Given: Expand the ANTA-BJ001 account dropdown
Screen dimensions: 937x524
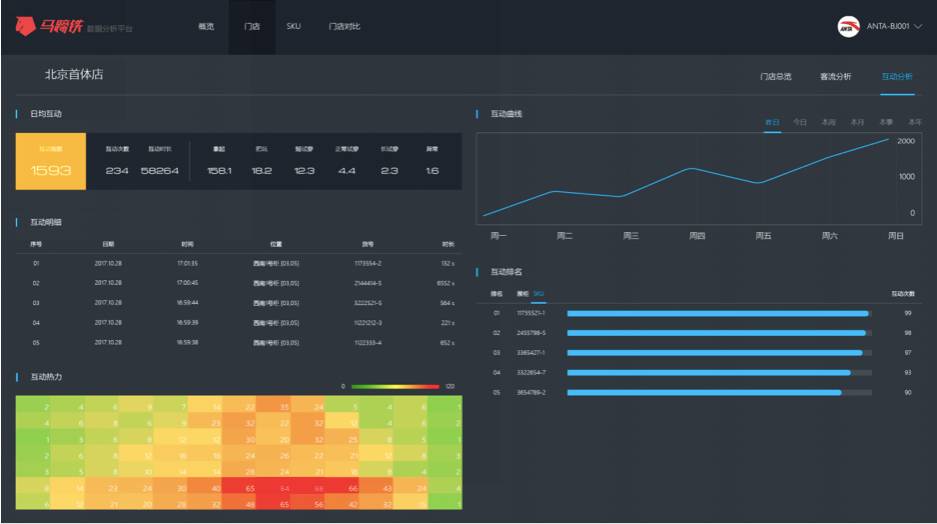Looking at the screenshot, I should pyautogui.click(x=895, y=27).
